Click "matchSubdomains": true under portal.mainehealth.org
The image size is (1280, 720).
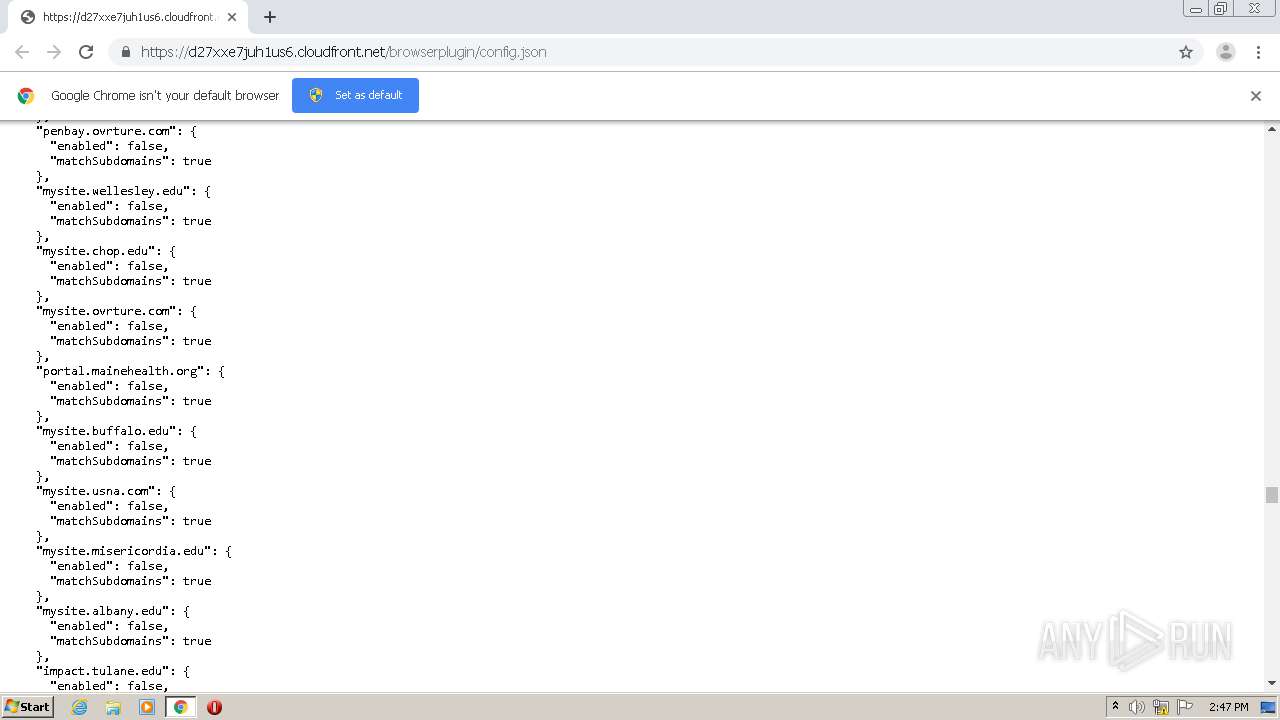tap(131, 401)
